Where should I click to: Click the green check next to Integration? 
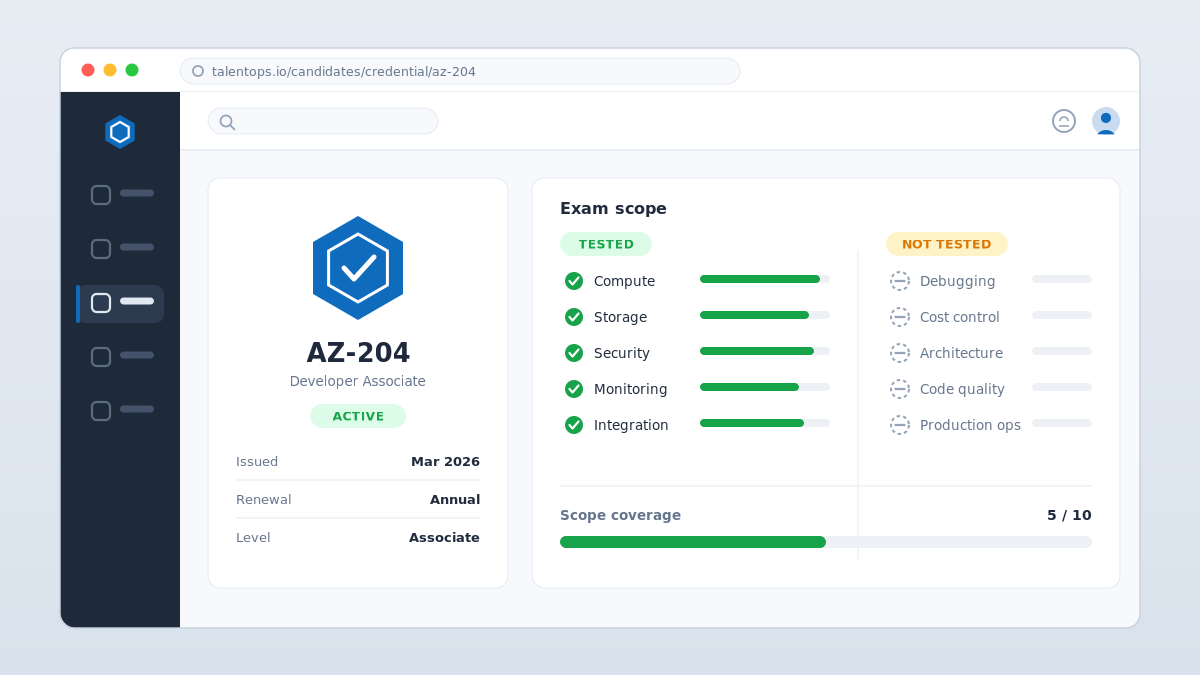[574, 425]
